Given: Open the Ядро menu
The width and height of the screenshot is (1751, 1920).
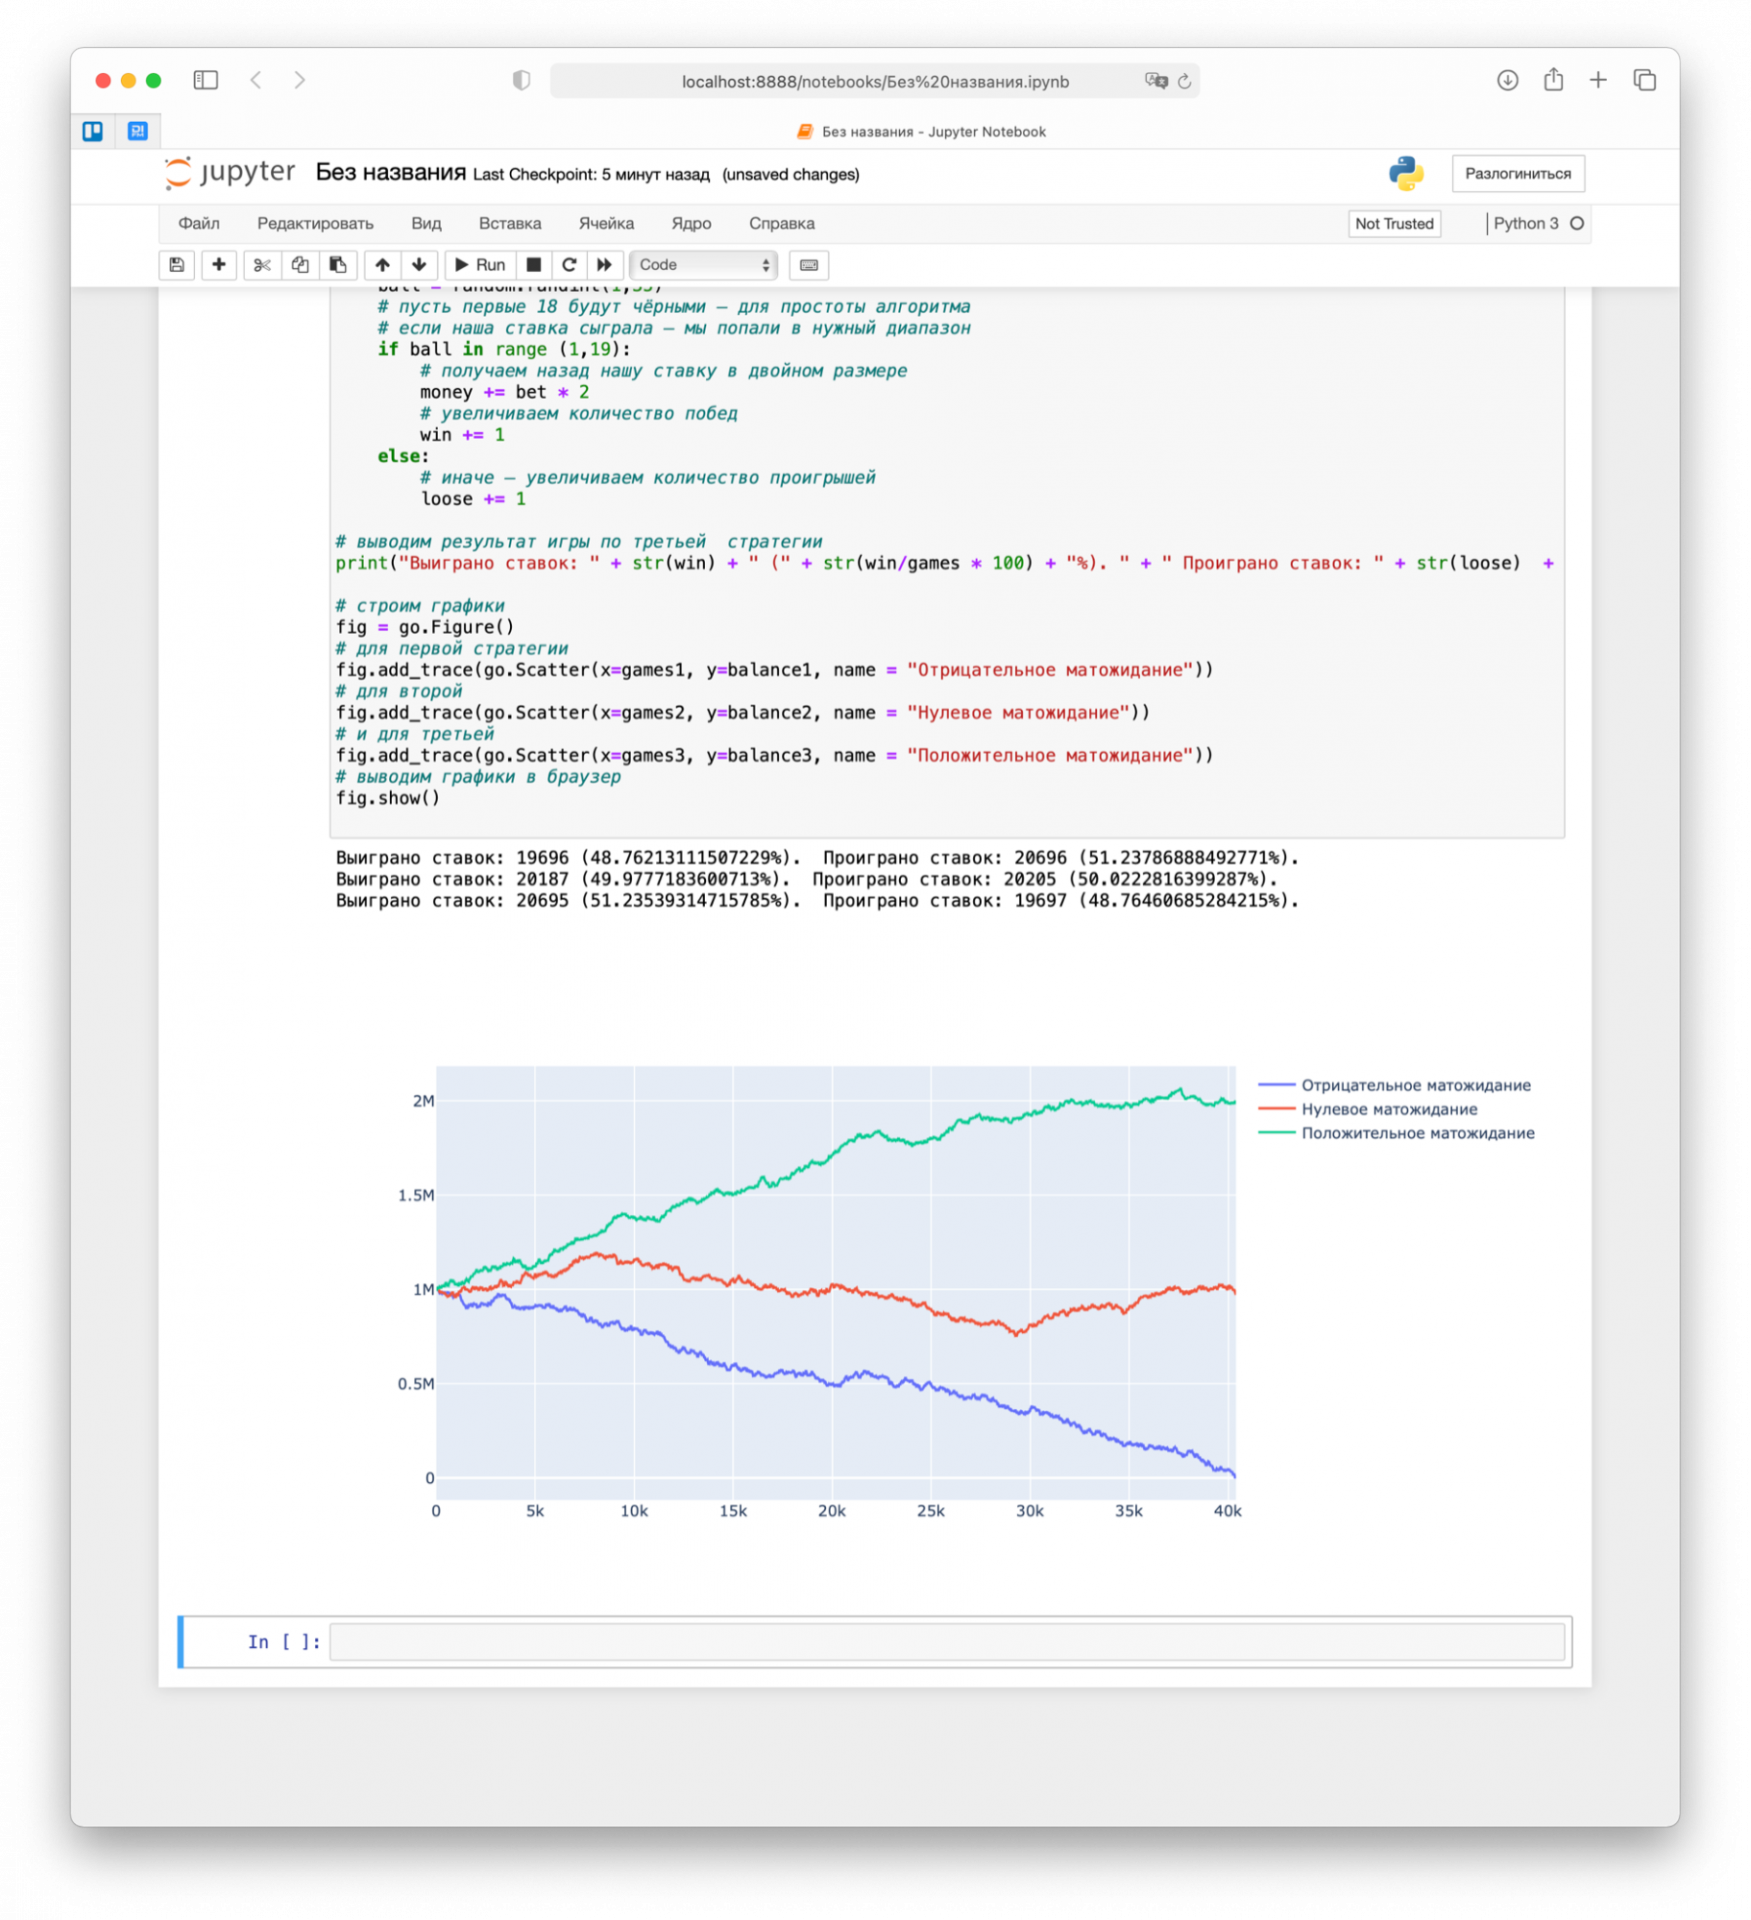Looking at the screenshot, I should click(x=692, y=223).
